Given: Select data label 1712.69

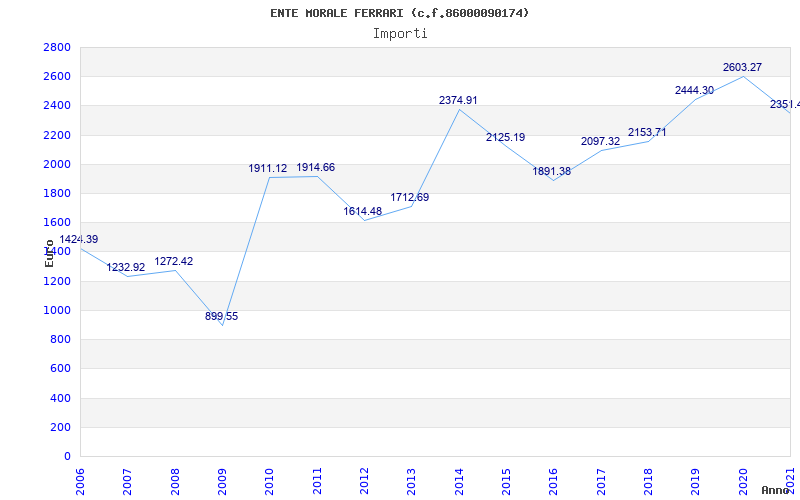Looking at the screenshot, I should [x=410, y=197].
